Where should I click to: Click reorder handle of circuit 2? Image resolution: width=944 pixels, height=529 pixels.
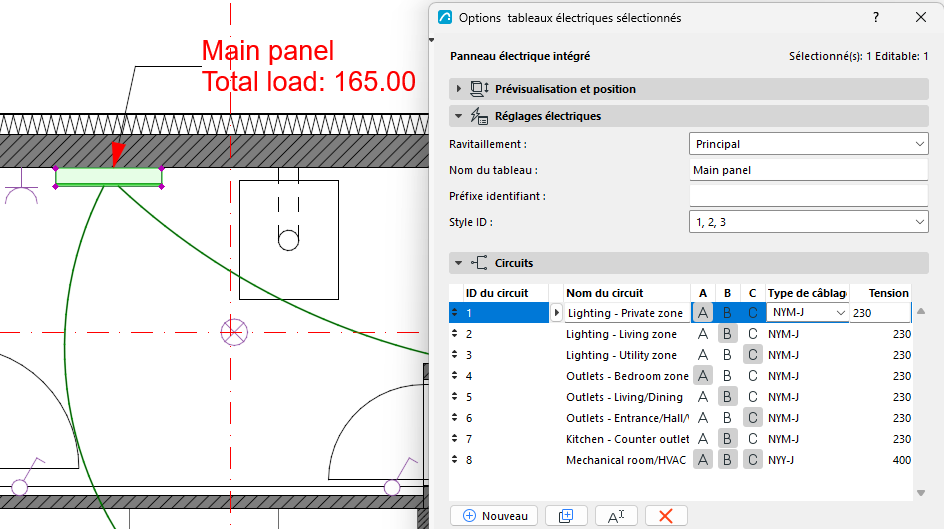point(455,333)
